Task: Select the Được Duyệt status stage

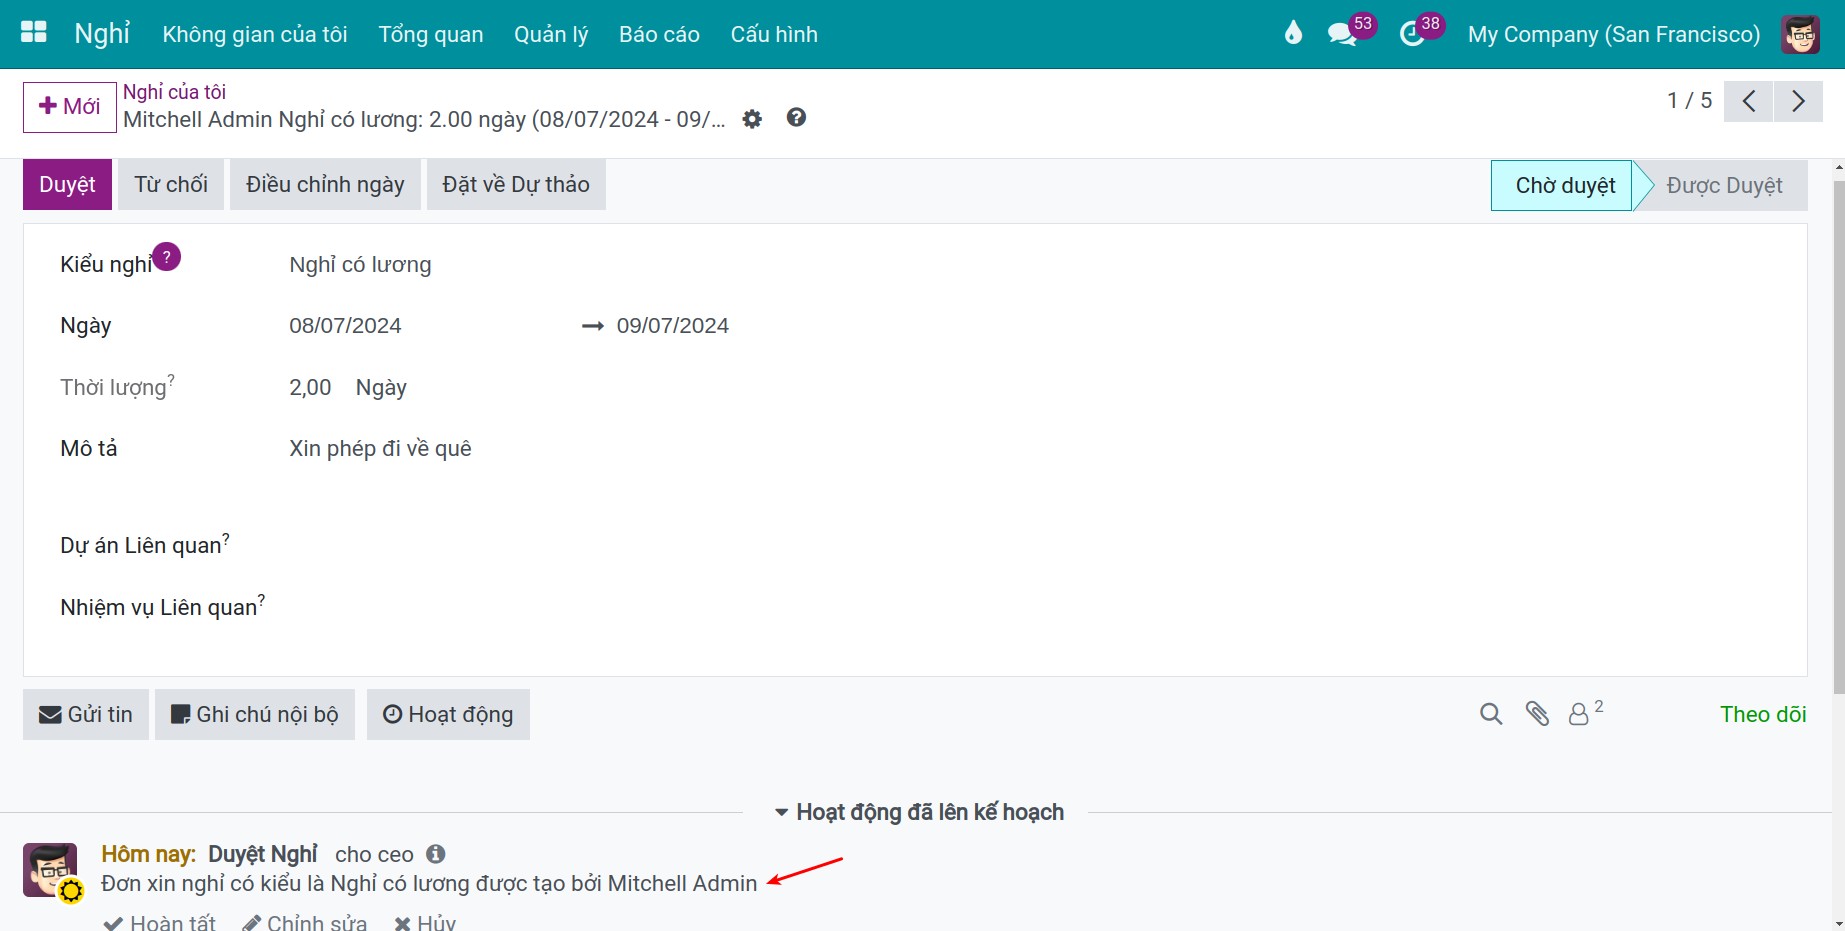Action: click(1724, 185)
